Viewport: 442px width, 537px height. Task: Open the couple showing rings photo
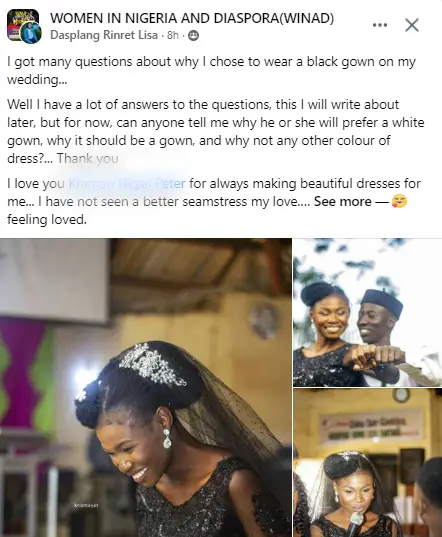[368, 312]
